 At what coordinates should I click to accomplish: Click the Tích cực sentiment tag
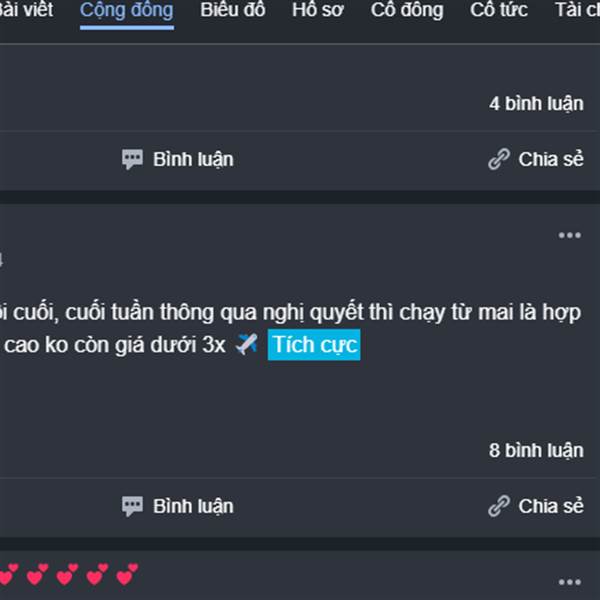[x=314, y=345]
